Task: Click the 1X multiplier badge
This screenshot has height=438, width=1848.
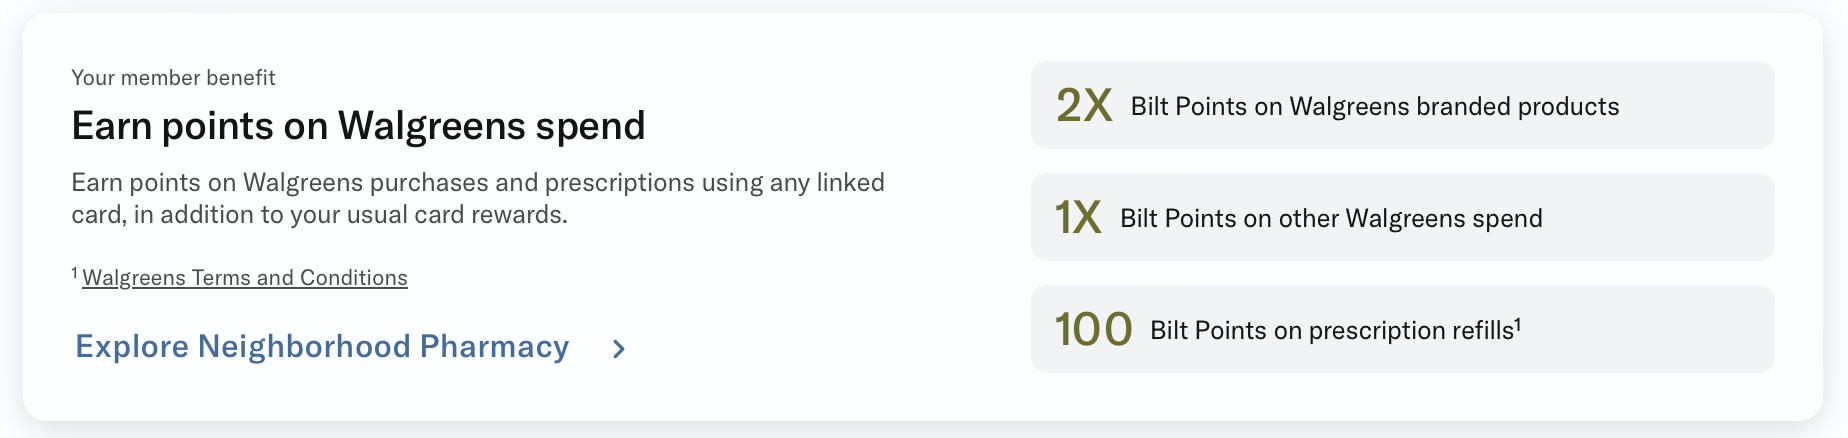Action: point(1078,217)
